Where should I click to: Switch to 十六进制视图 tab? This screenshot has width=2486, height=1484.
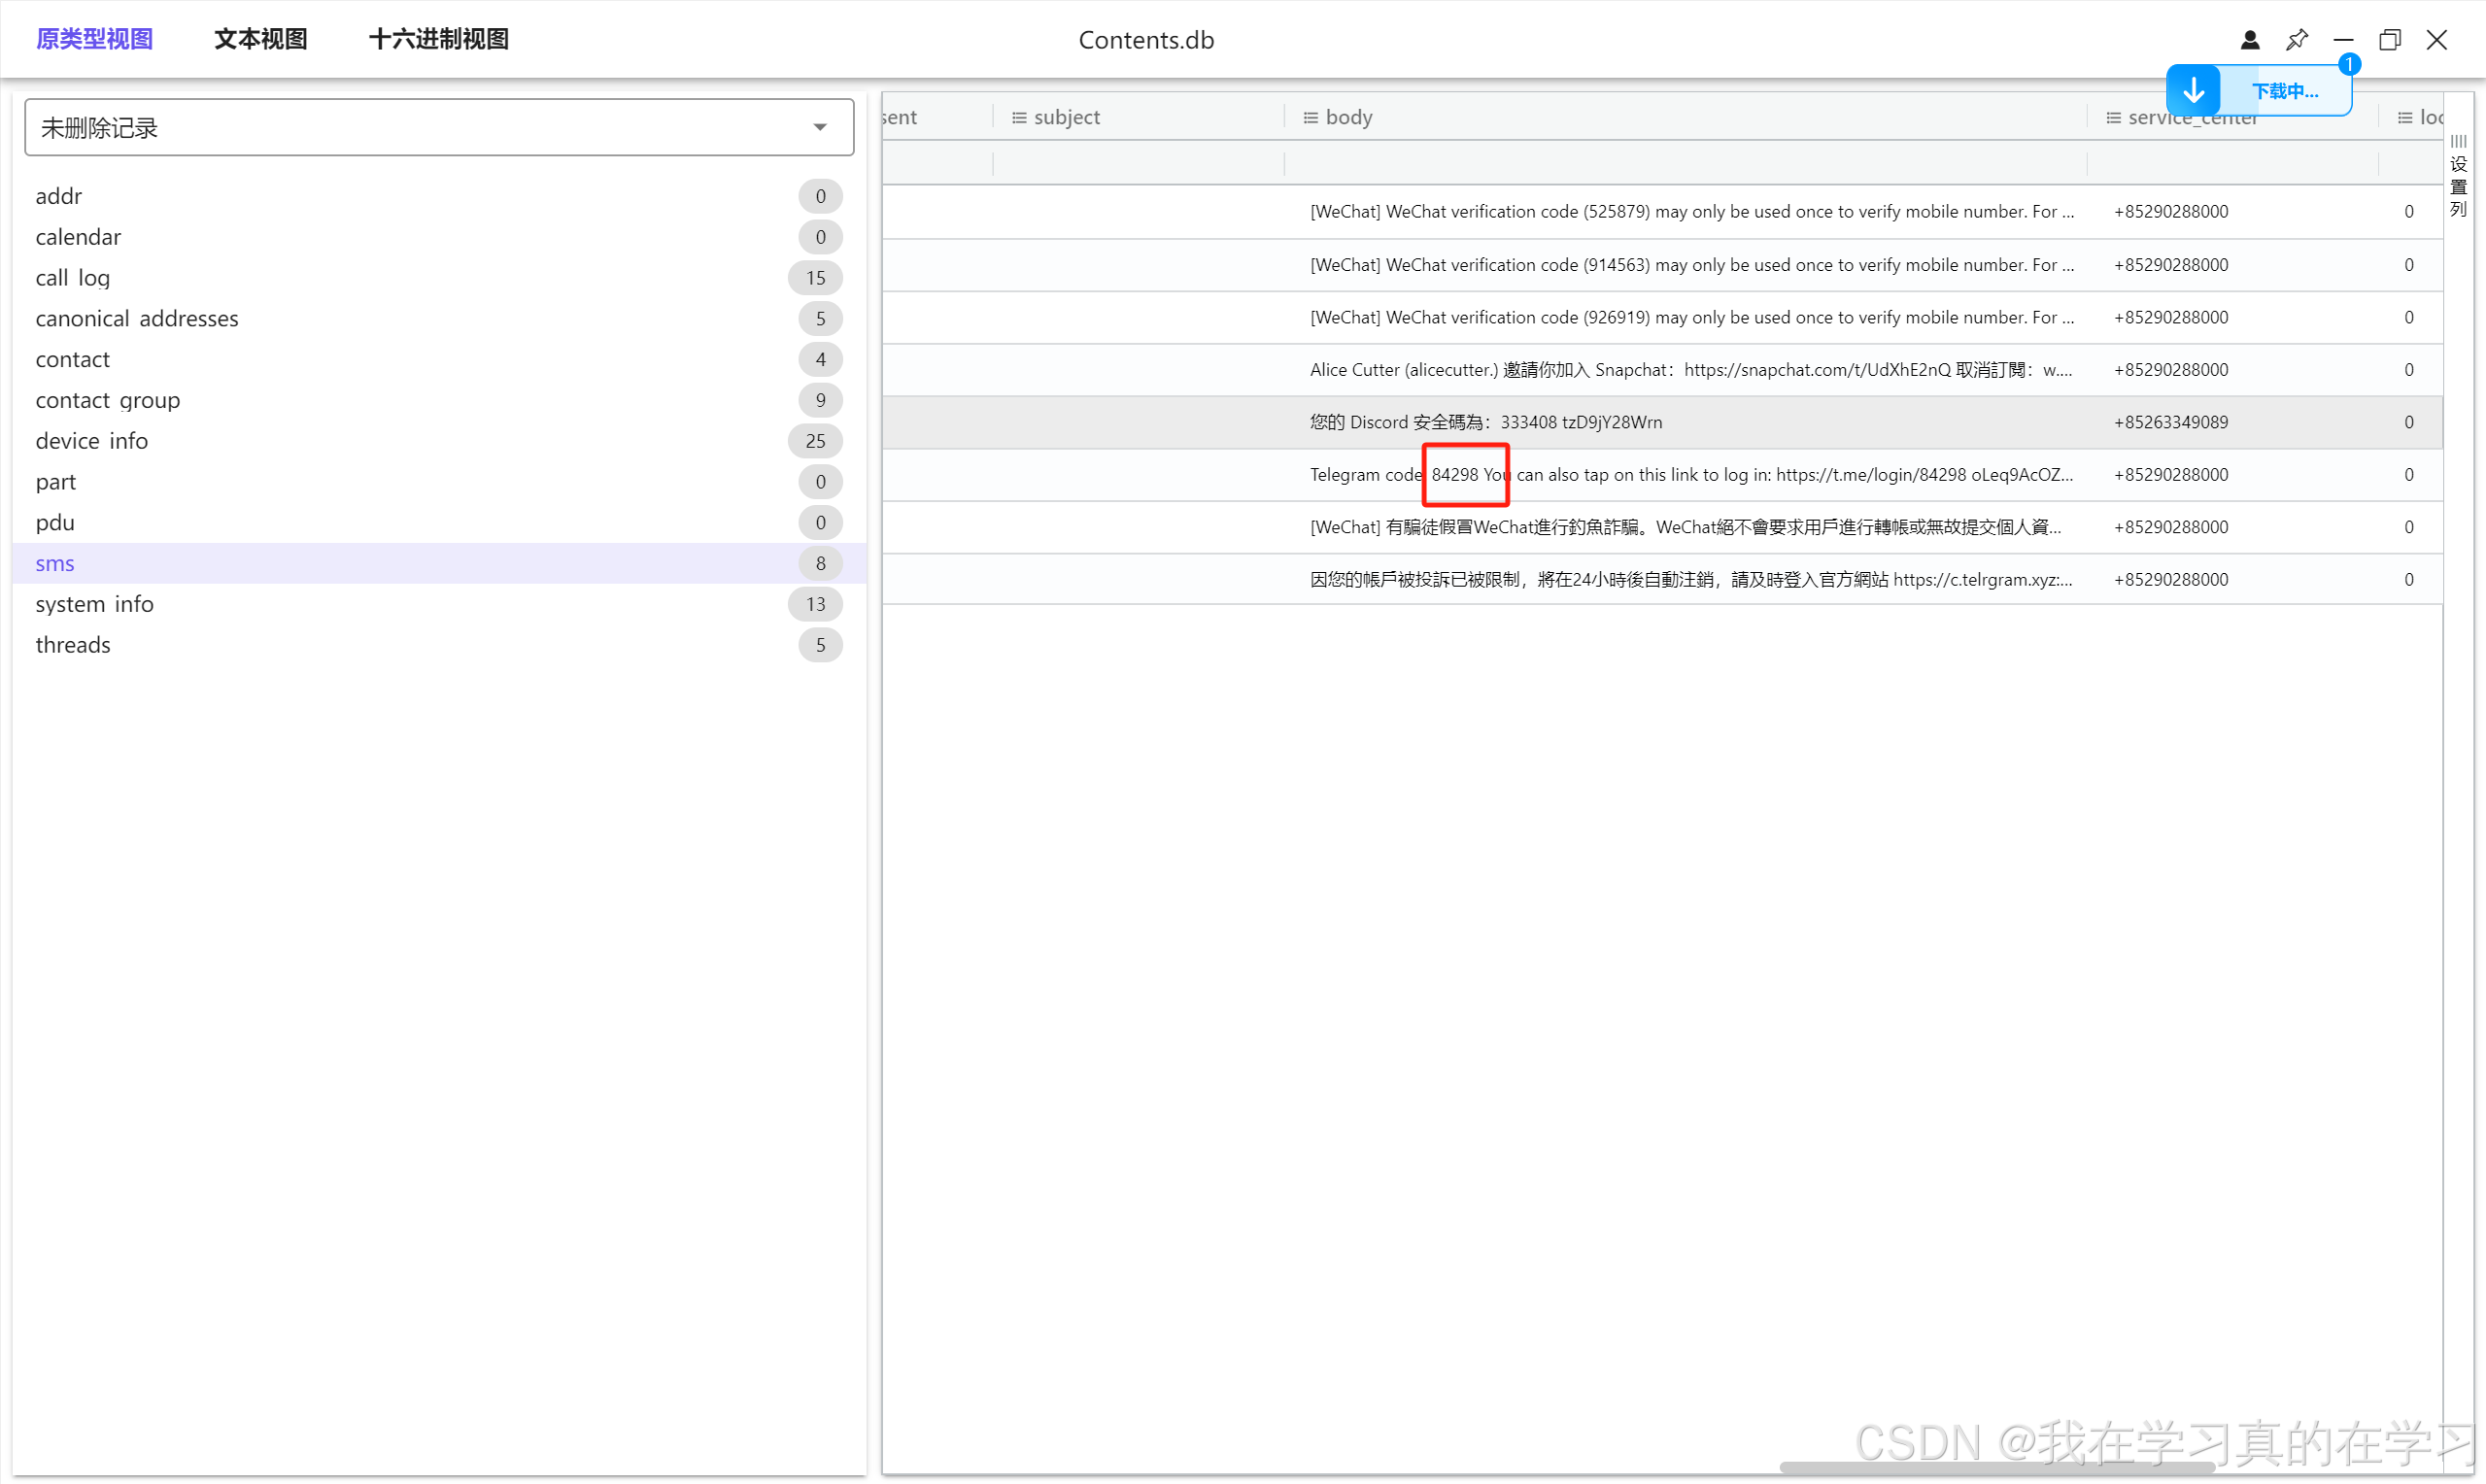[x=438, y=39]
